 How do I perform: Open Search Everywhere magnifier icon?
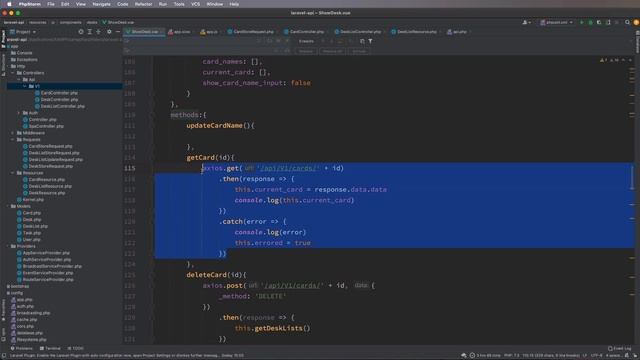[x=627, y=22]
